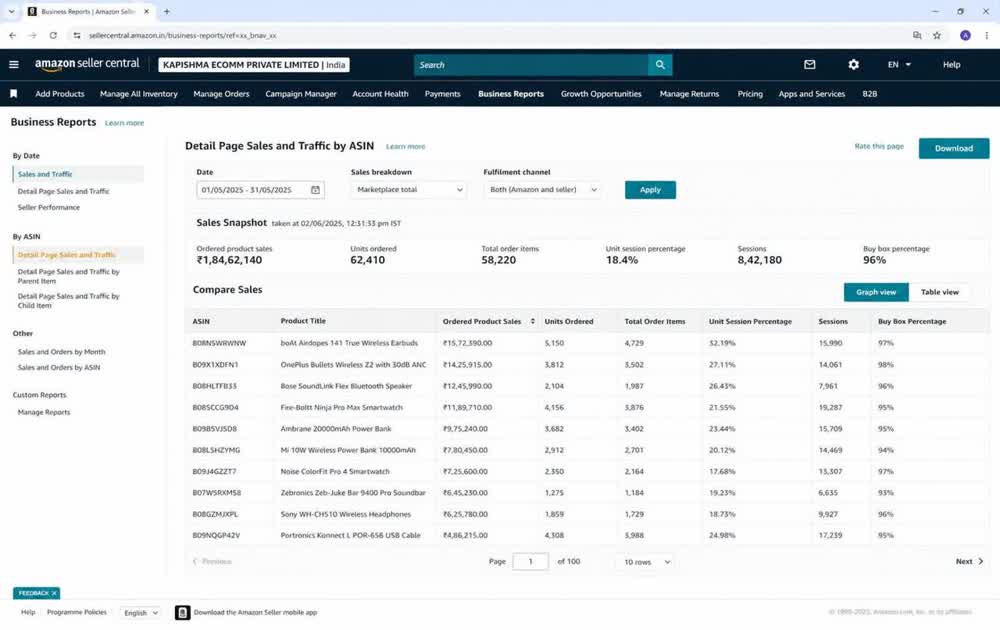This screenshot has width=1000, height=630.
Task: Open Payments menu
Action: (443, 94)
